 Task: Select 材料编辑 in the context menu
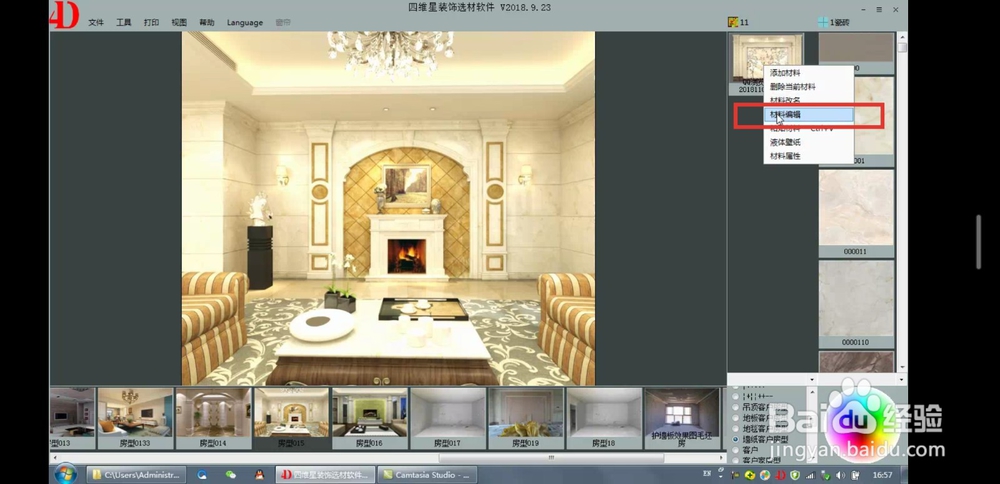[x=809, y=115]
